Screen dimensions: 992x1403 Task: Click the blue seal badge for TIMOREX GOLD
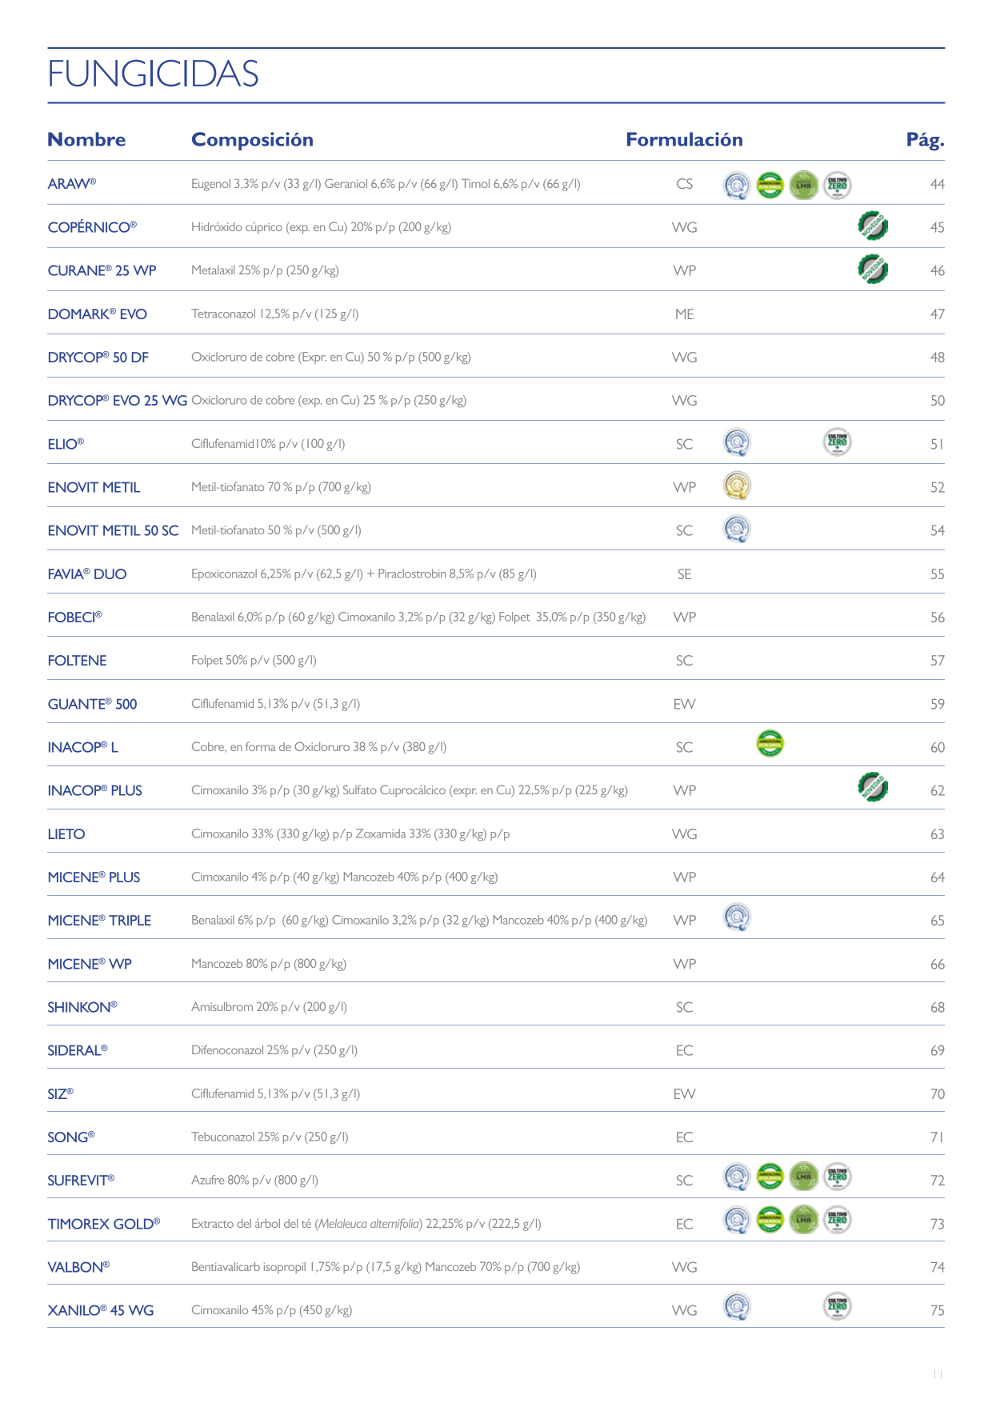click(x=737, y=1221)
